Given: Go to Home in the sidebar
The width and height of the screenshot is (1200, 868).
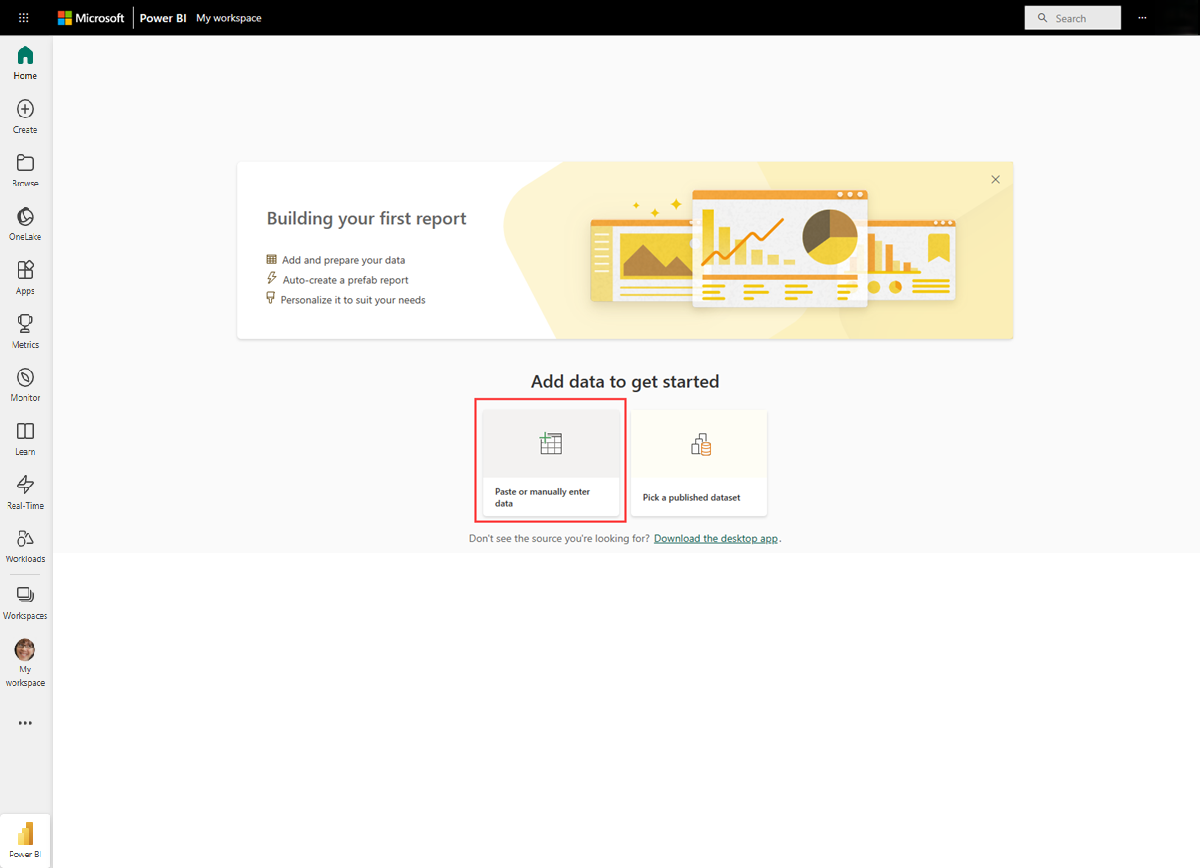Looking at the screenshot, I should 25,62.
